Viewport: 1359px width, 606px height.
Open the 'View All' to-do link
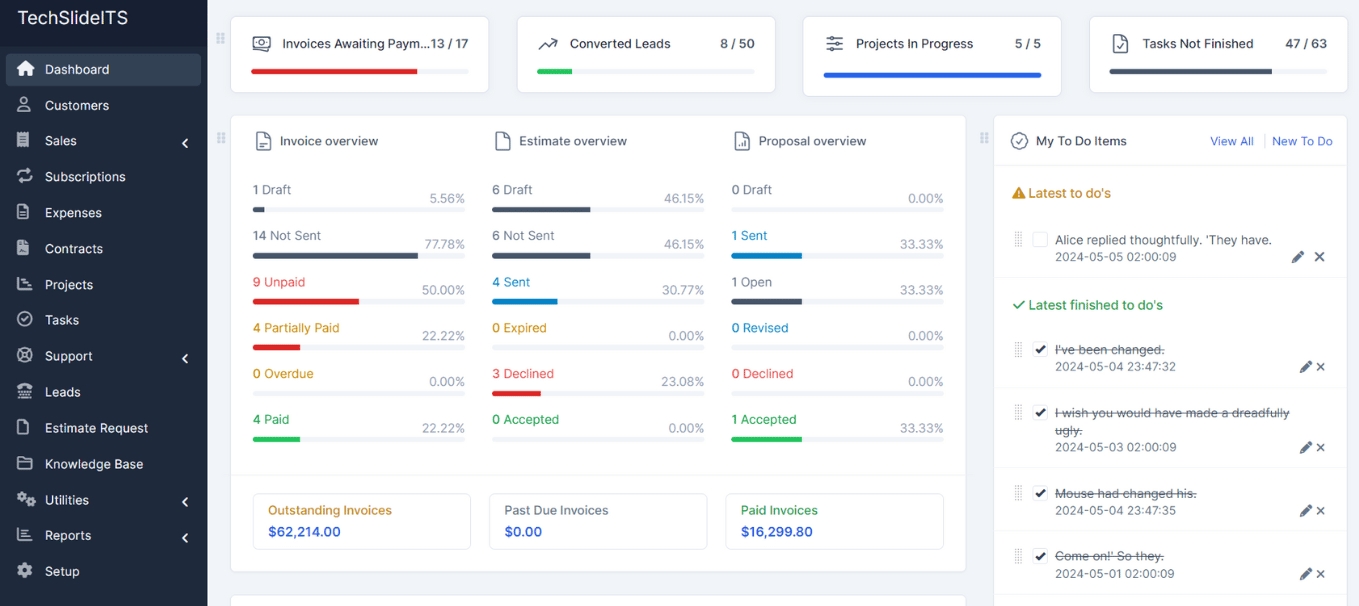[1232, 141]
